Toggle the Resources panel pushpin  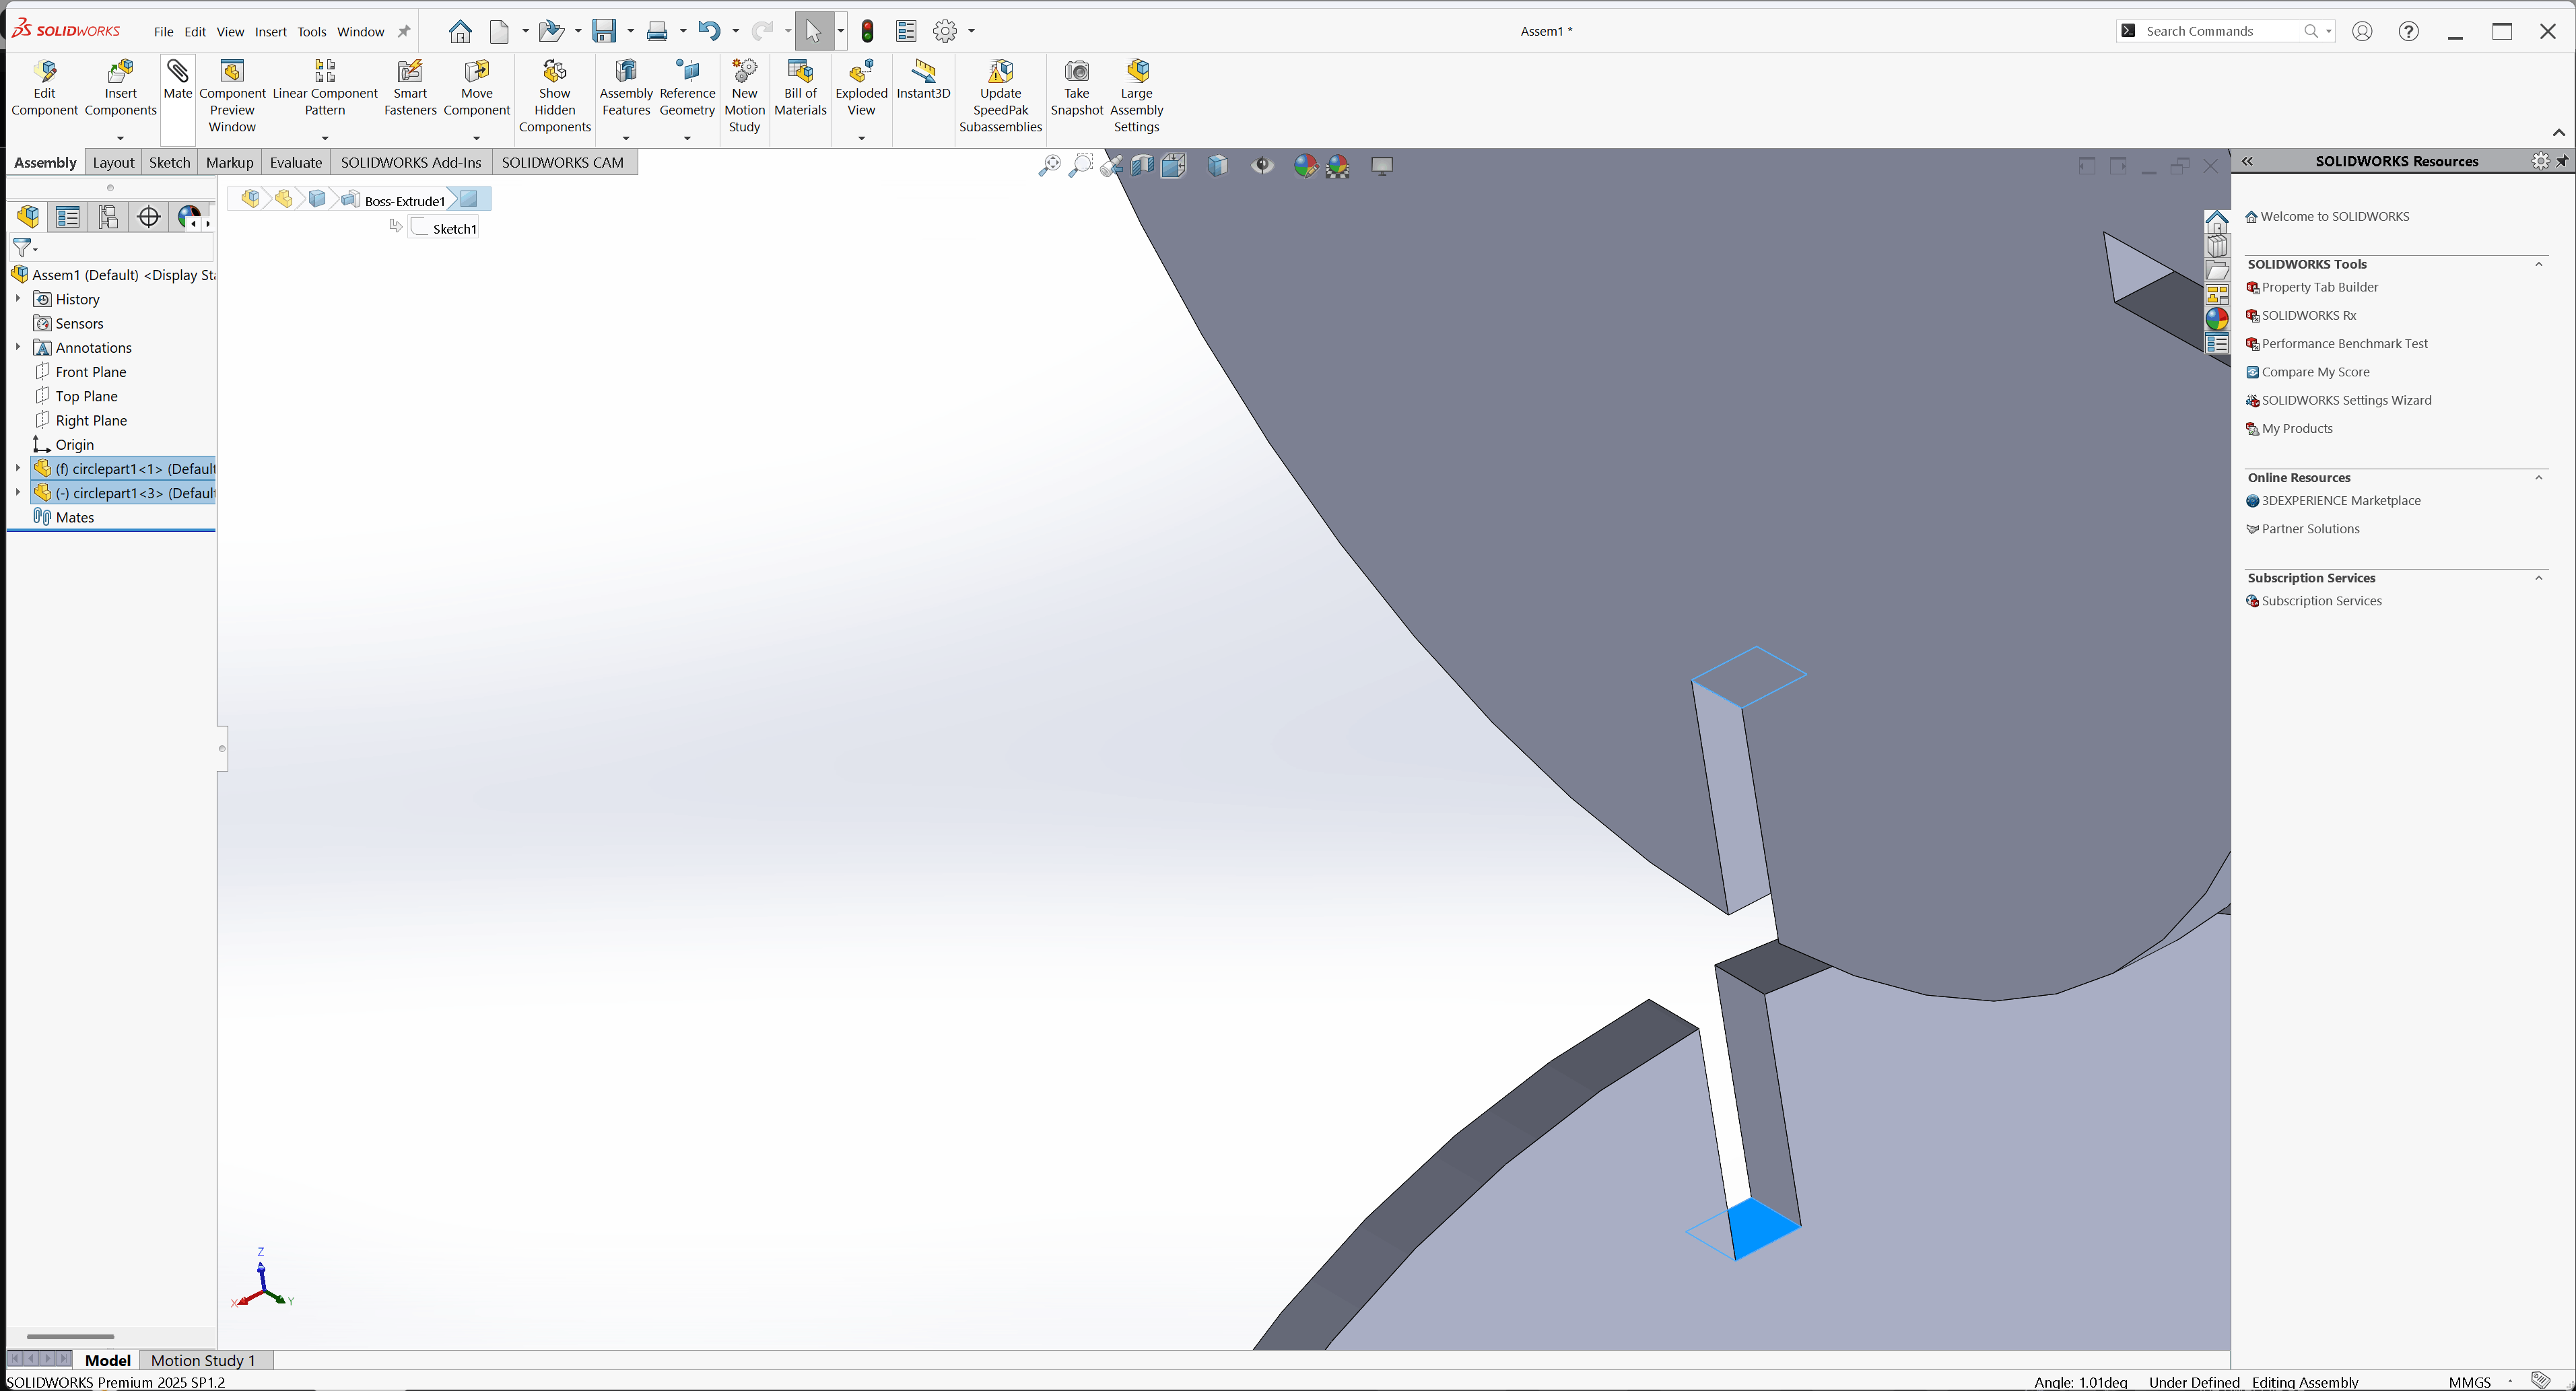pos(2562,161)
